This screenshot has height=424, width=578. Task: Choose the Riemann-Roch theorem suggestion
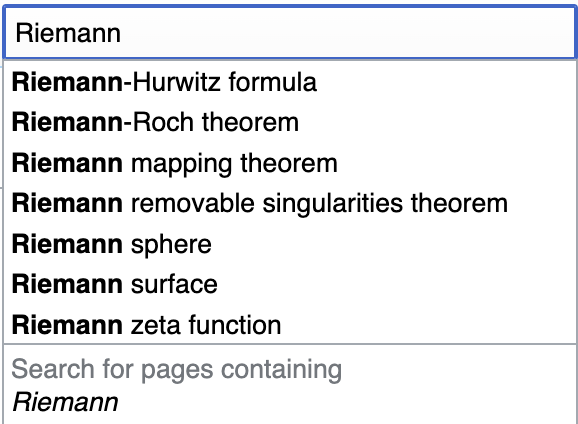(290, 122)
